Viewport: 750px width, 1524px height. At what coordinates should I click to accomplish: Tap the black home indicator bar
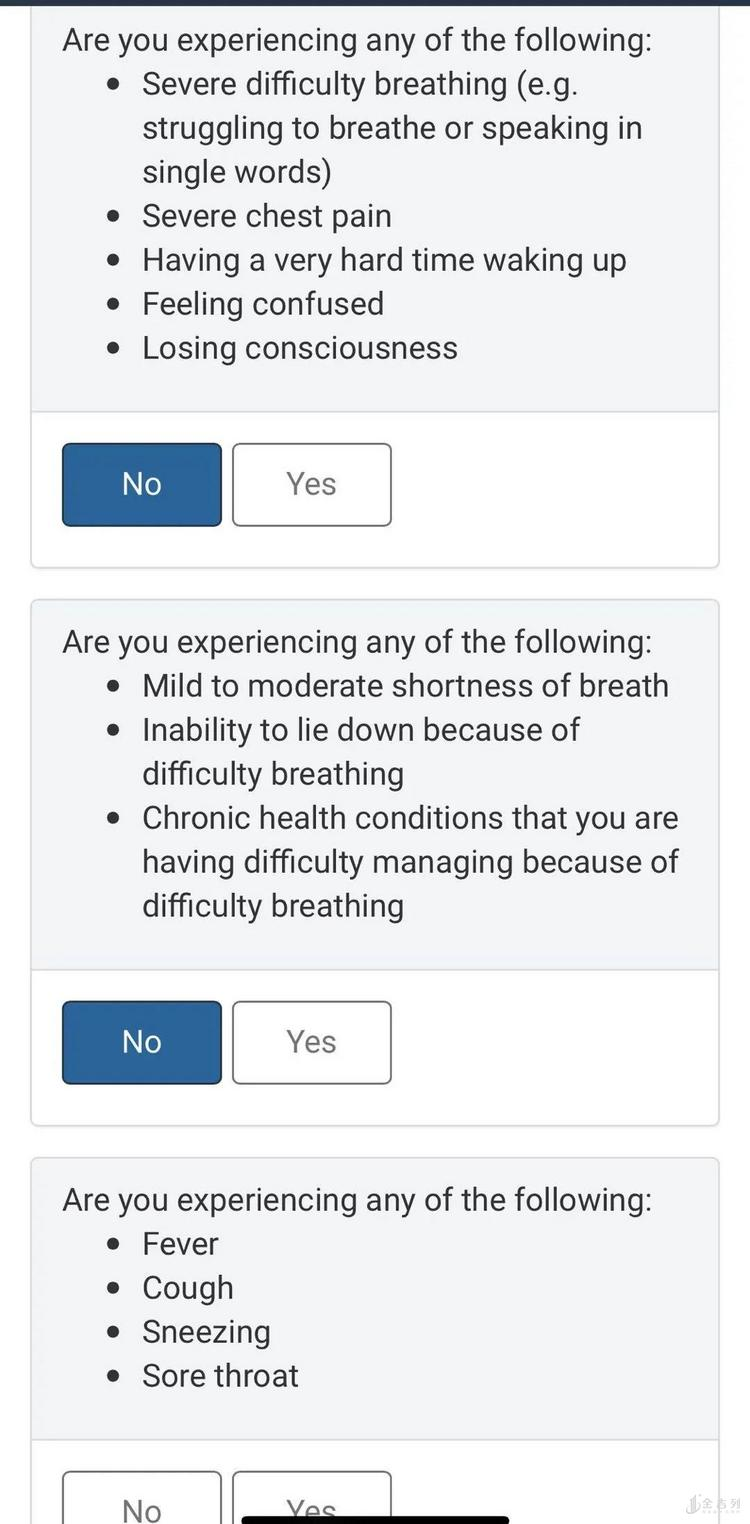pyautogui.click(x=375, y=1520)
